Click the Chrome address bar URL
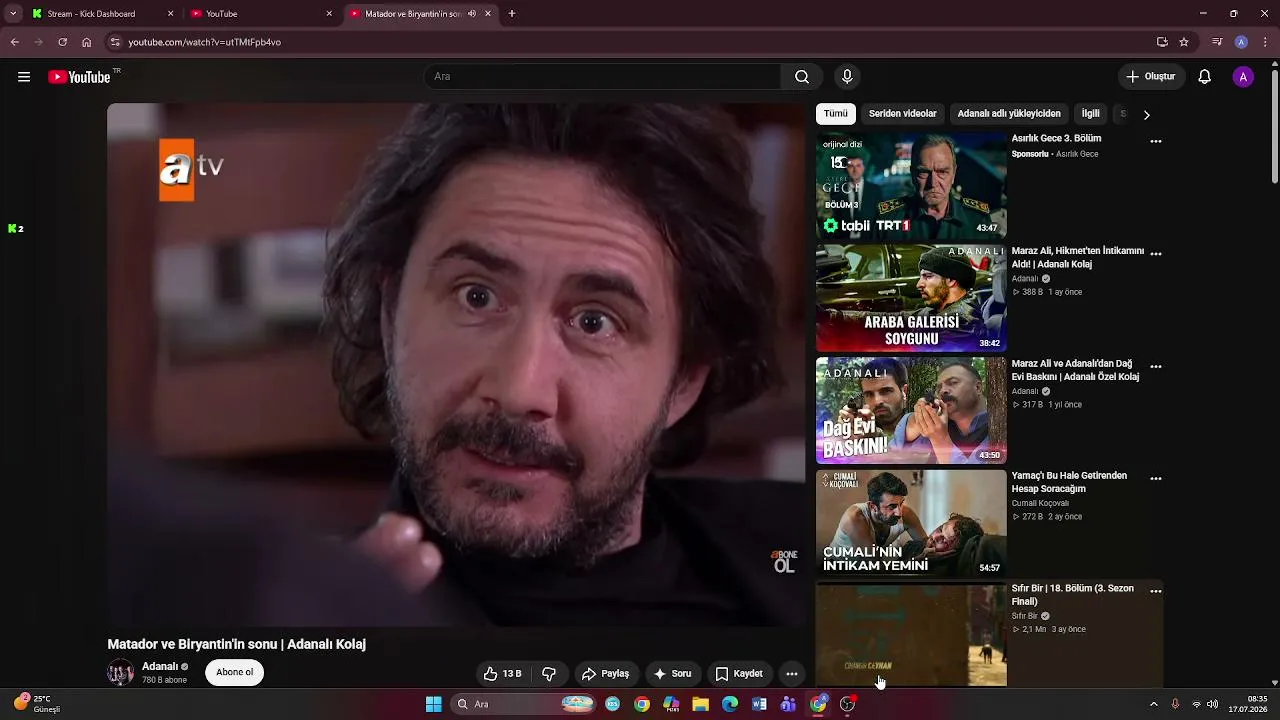Viewport: 1280px width, 720px height. 205,42
